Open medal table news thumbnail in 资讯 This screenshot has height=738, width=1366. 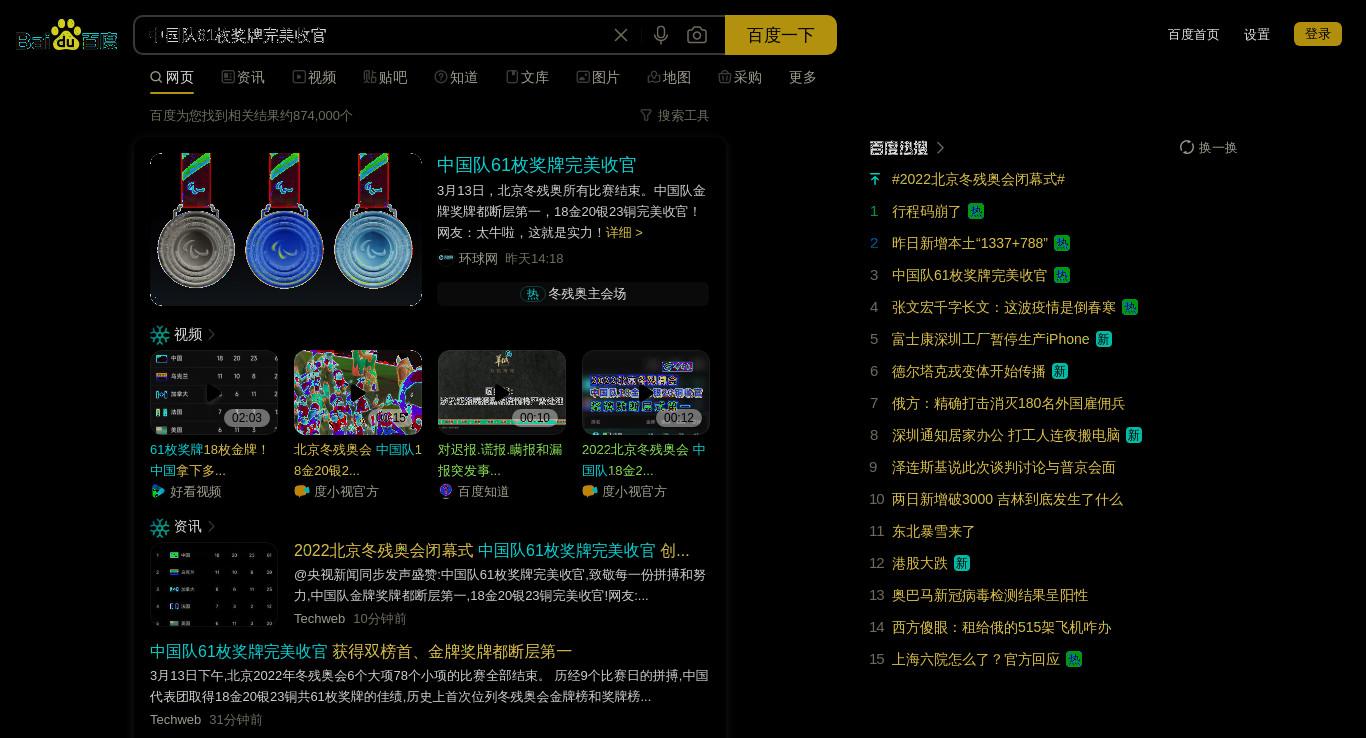pyautogui.click(x=214, y=584)
